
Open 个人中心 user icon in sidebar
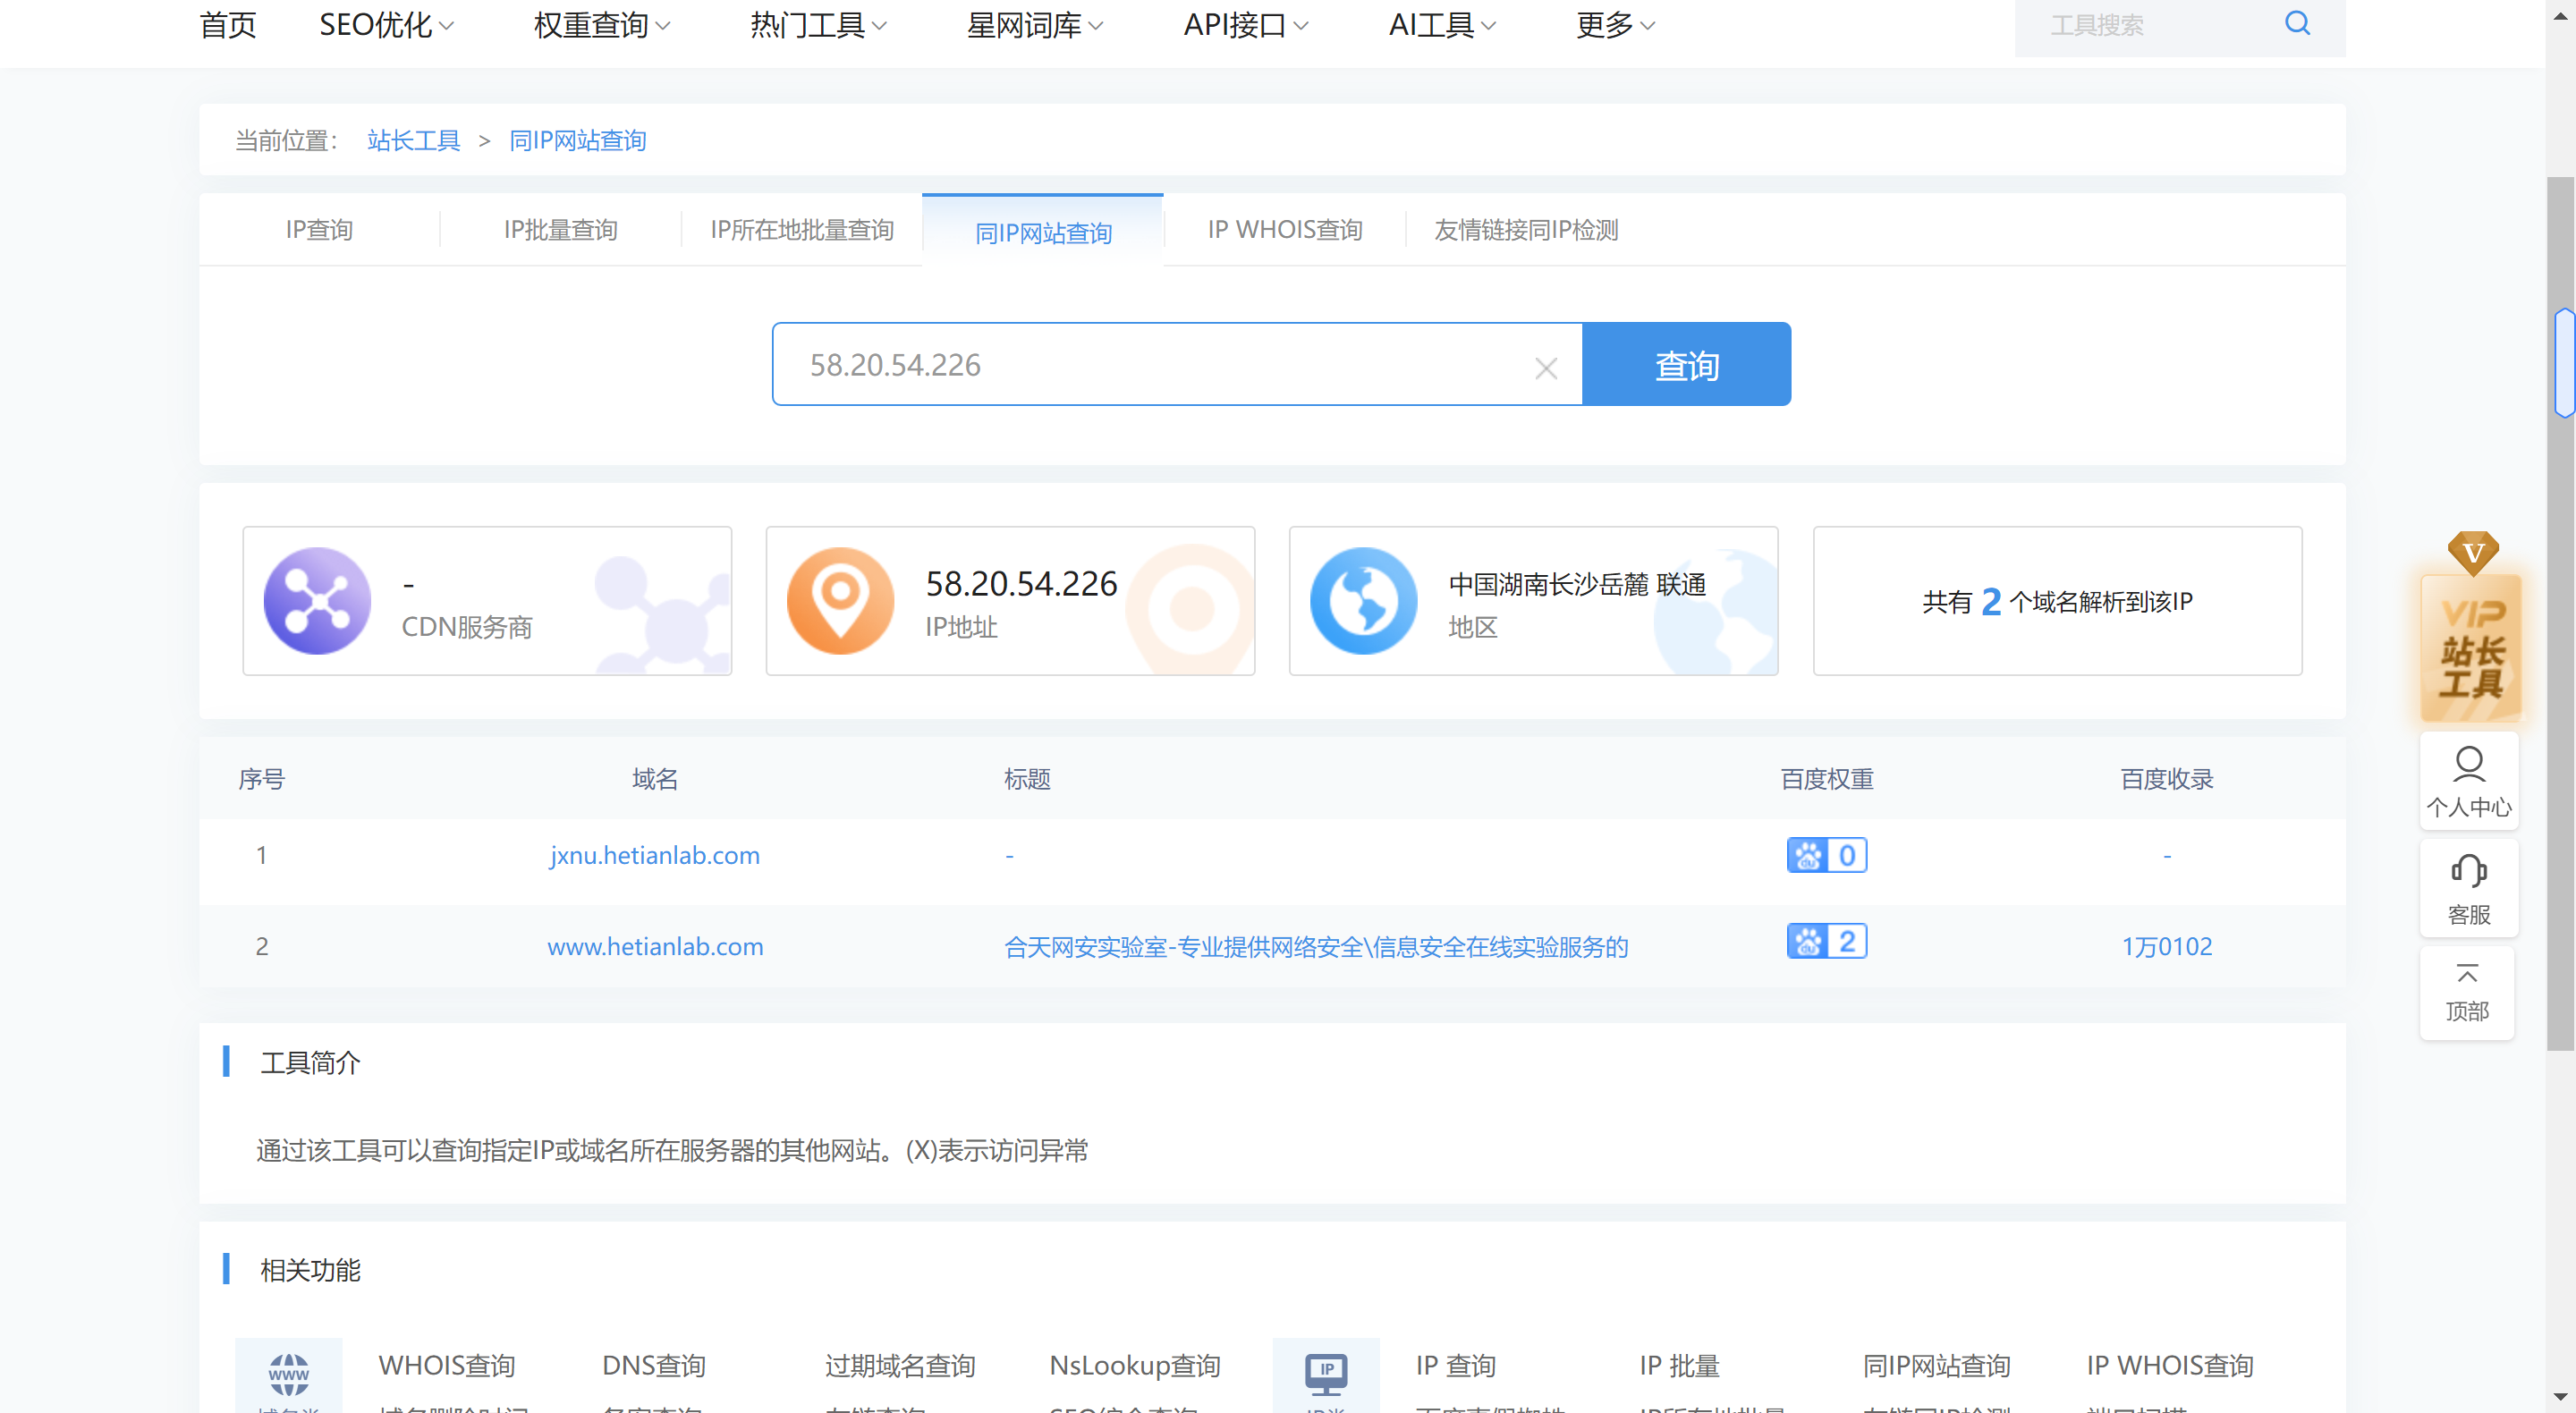click(2468, 765)
